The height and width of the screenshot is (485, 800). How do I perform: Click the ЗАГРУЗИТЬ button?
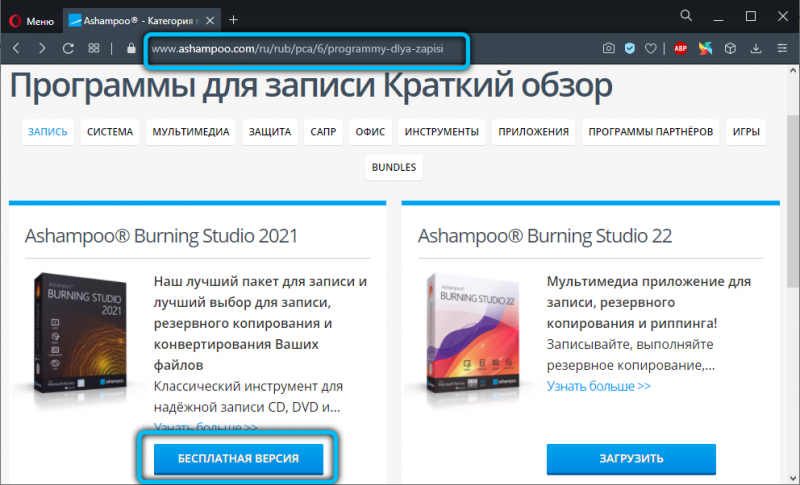point(631,458)
